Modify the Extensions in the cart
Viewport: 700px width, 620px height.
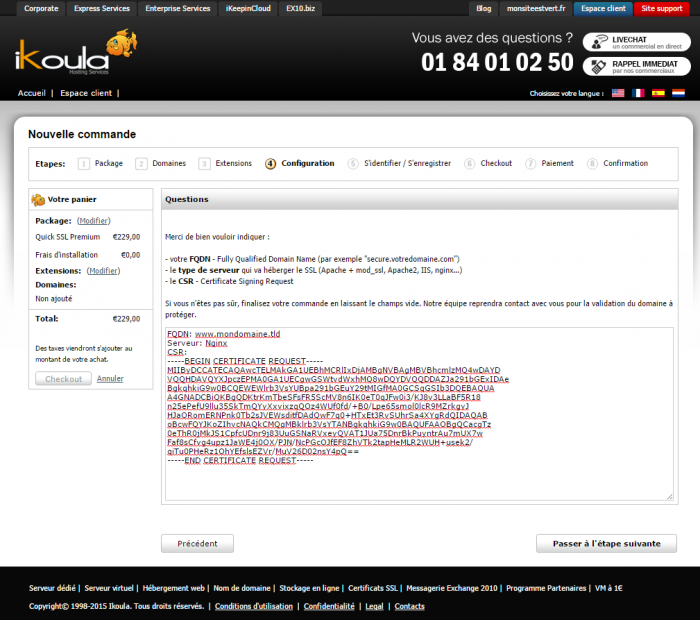[103, 270]
